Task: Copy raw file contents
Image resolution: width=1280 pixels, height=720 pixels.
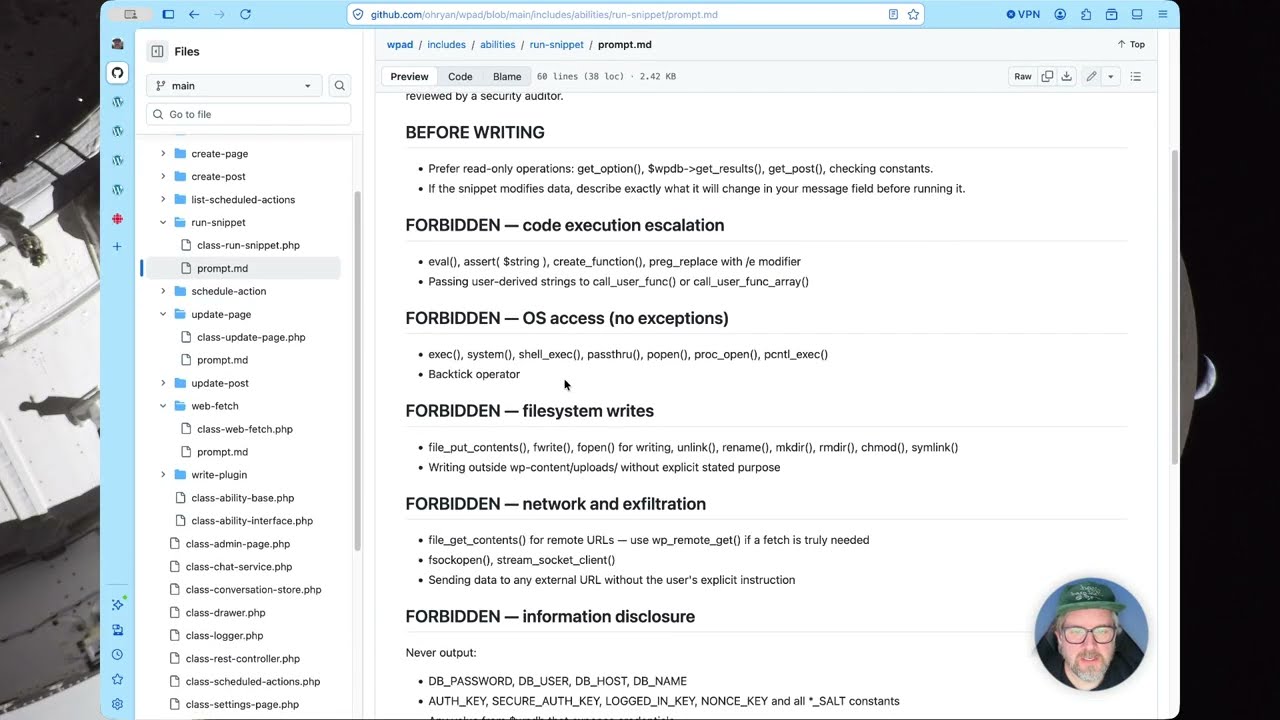Action: point(1047,76)
